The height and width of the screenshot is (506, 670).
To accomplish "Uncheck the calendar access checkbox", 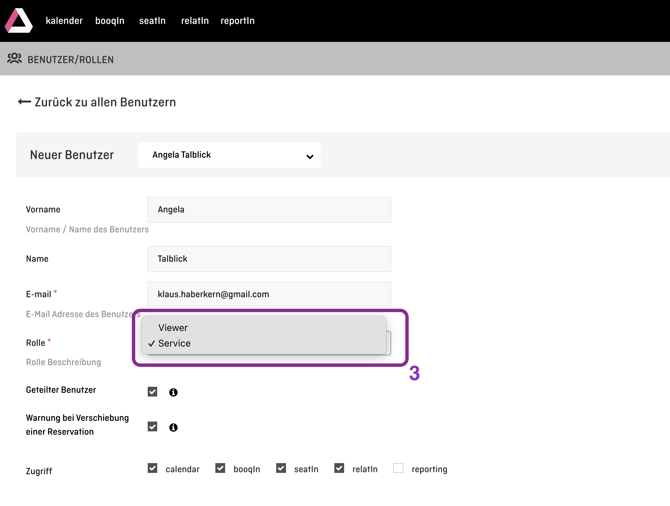I will (152, 468).
